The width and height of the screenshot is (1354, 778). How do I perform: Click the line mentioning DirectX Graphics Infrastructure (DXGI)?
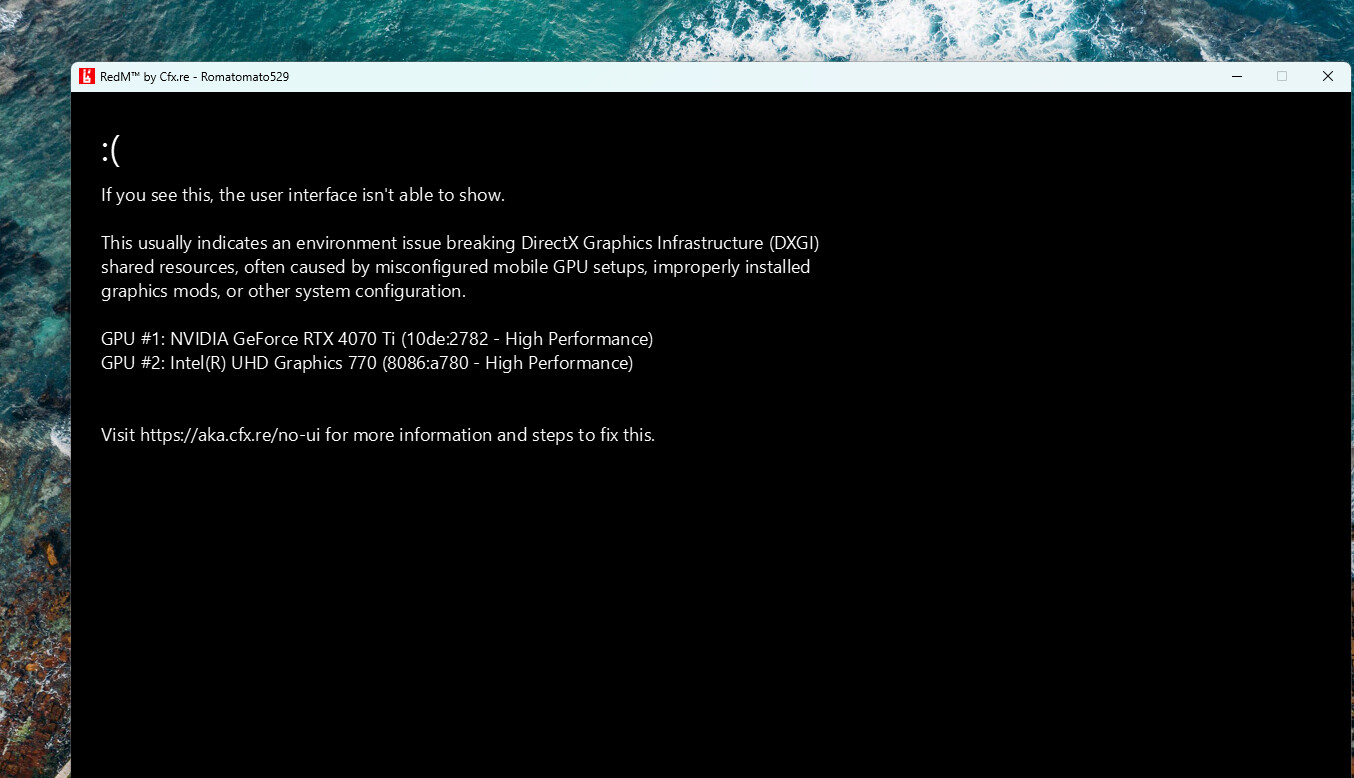461,243
